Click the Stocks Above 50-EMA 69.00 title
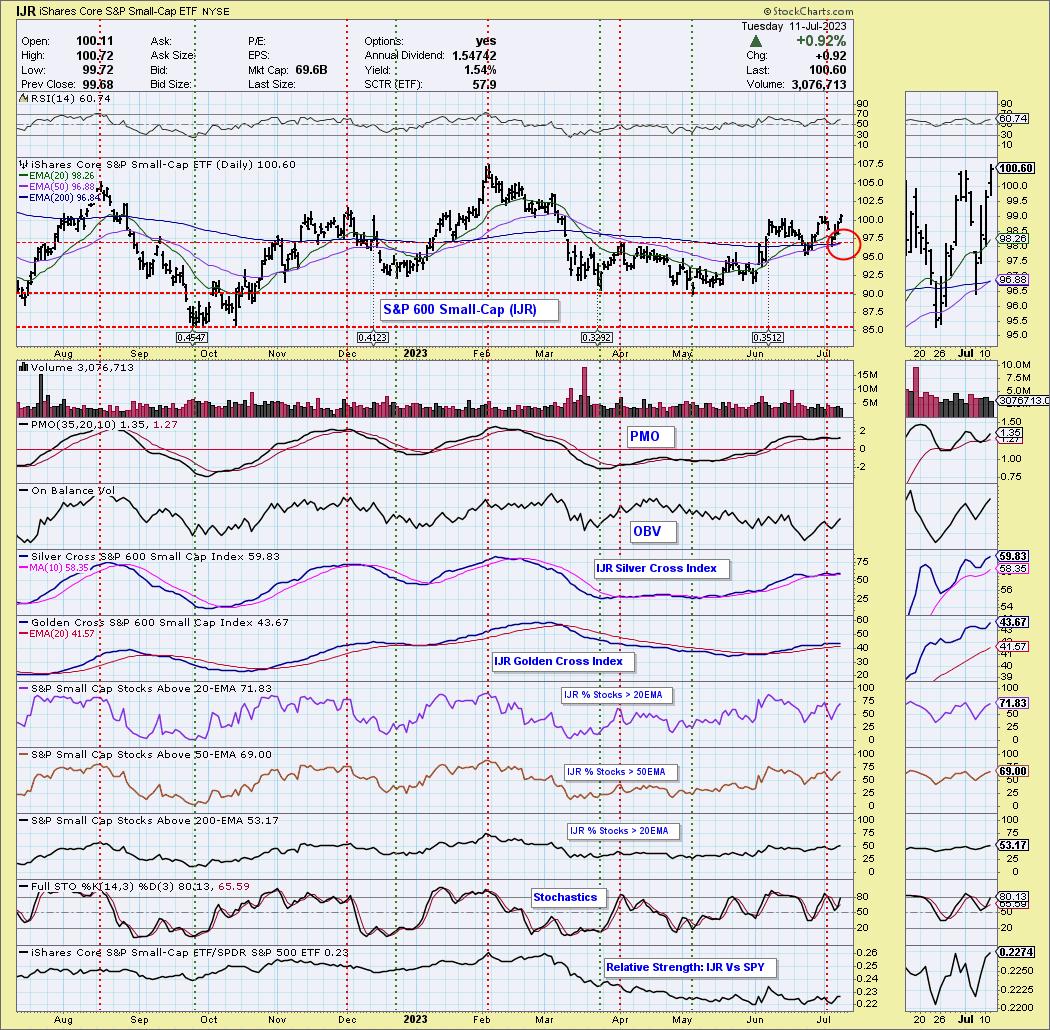Screen dimensions: 1050x1030 point(145,755)
